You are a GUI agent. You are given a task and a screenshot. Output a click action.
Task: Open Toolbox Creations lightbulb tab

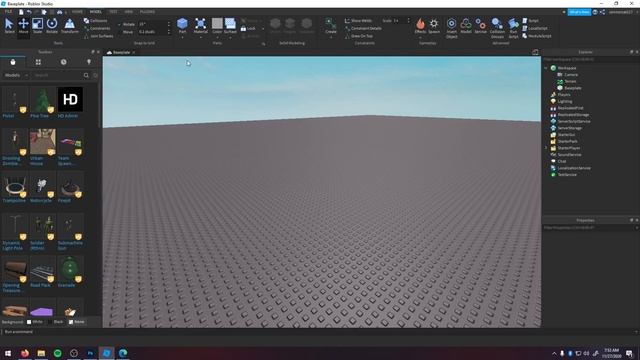point(89,62)
